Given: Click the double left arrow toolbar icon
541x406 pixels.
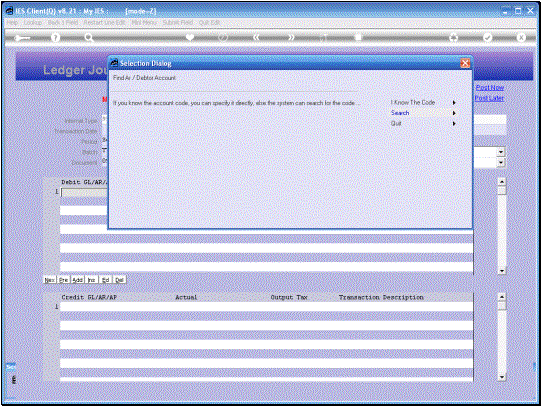Looking at the screenshot, I should coord(256,37).
